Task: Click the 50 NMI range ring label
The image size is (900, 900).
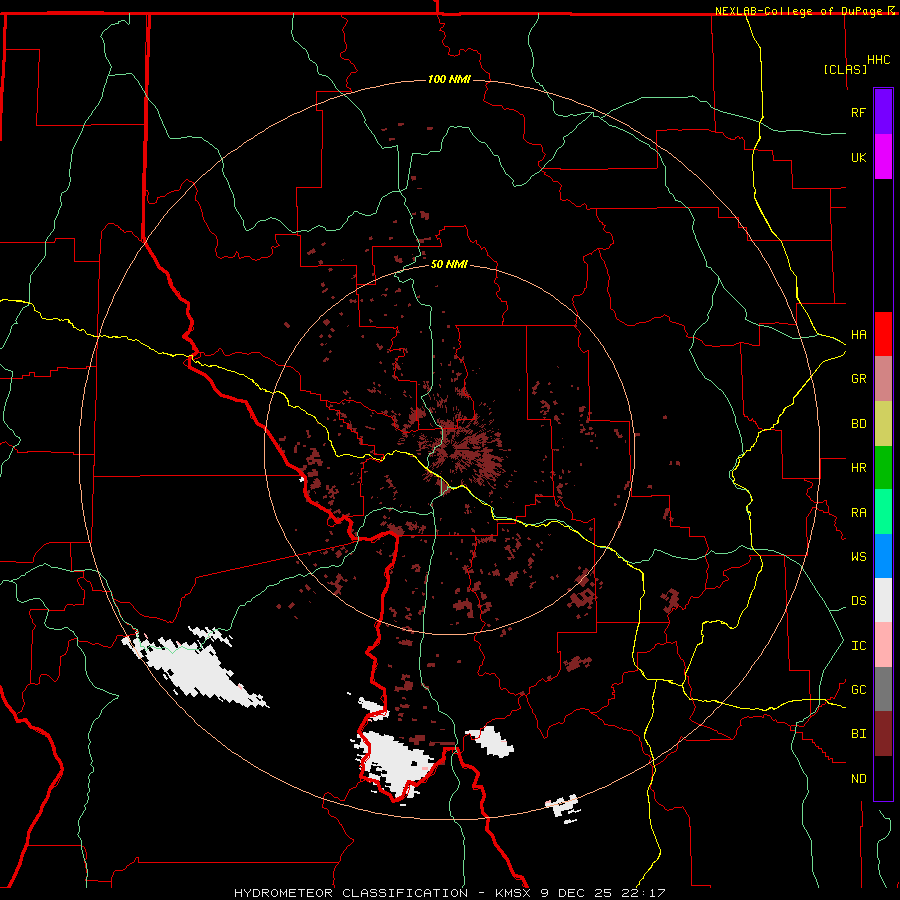Action: coord(449,264)
